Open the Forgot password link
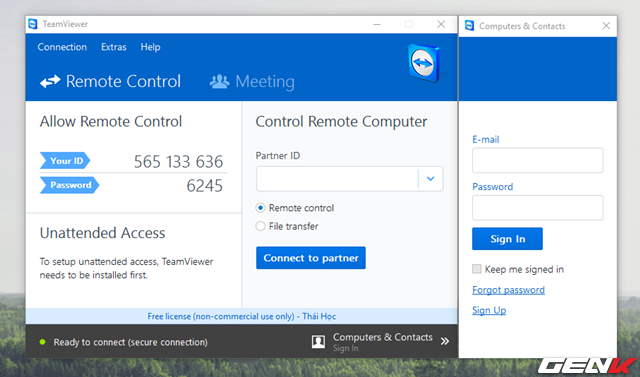 pos(508,290)
